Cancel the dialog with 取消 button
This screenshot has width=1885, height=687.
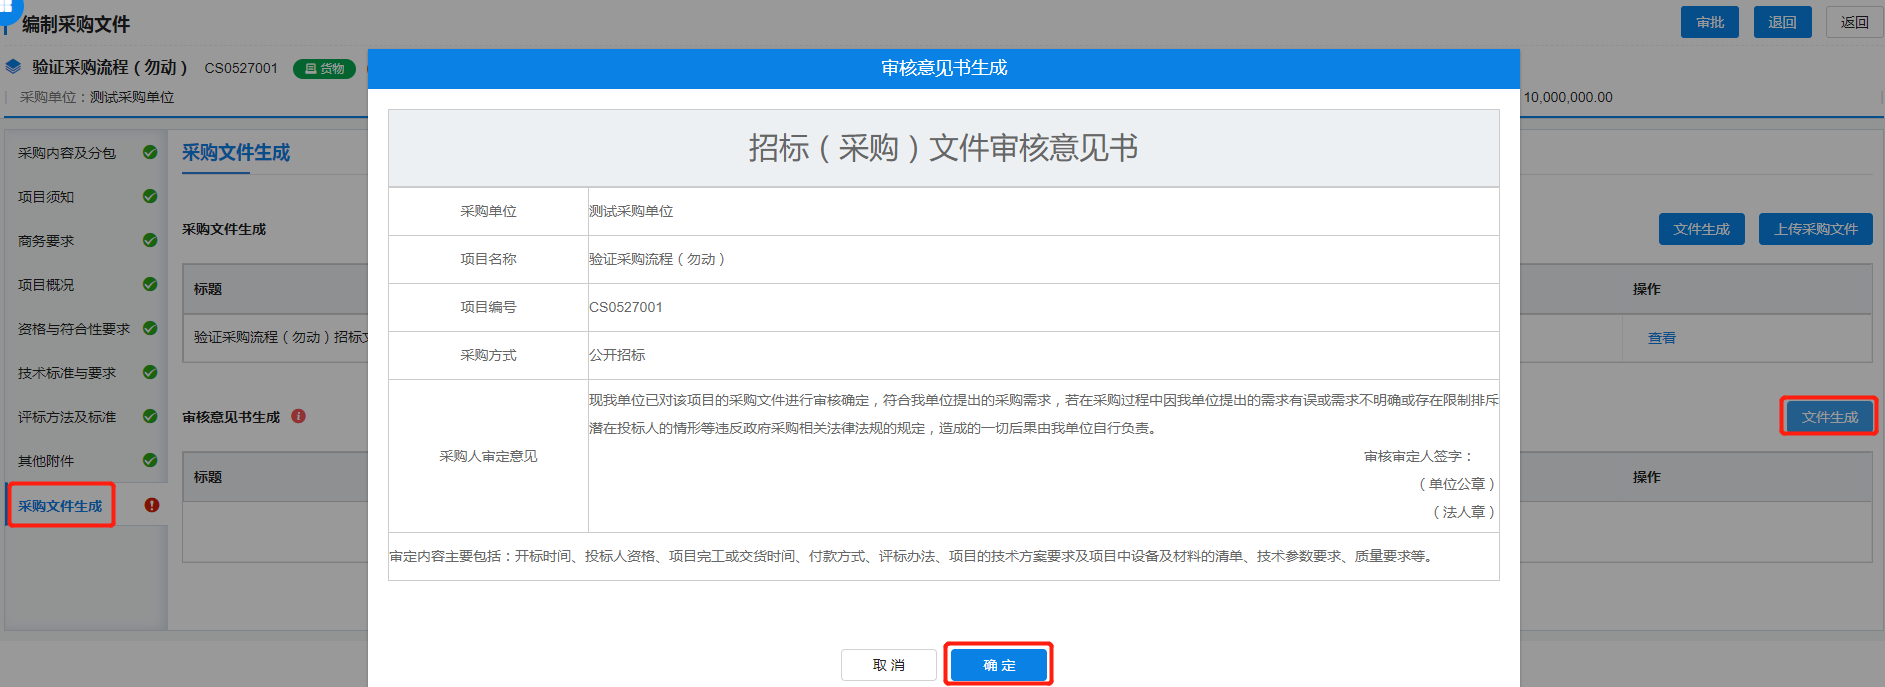tap(888, 665)
